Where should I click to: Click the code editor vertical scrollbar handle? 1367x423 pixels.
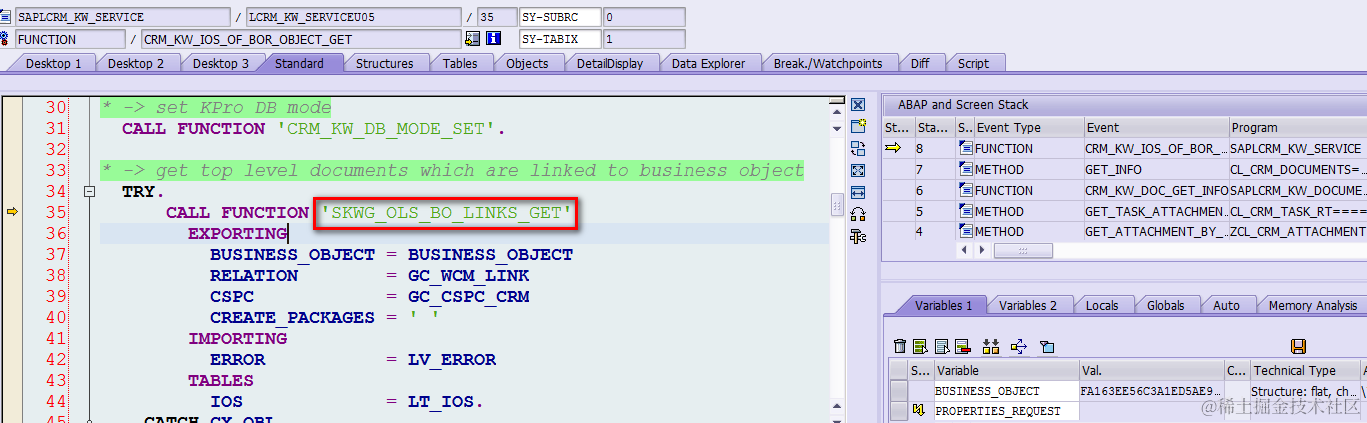(x=836, y=204)
